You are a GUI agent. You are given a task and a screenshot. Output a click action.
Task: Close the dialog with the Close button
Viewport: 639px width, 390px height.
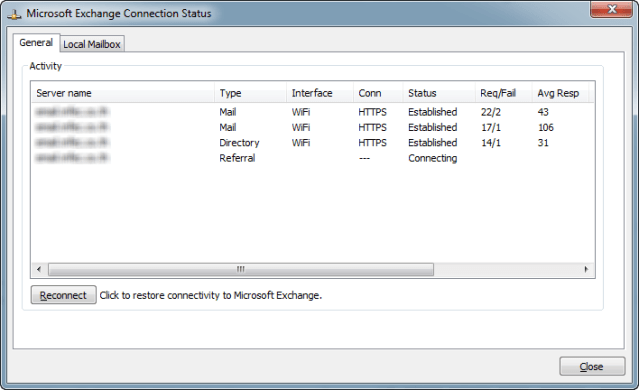(x=592, y=366)
